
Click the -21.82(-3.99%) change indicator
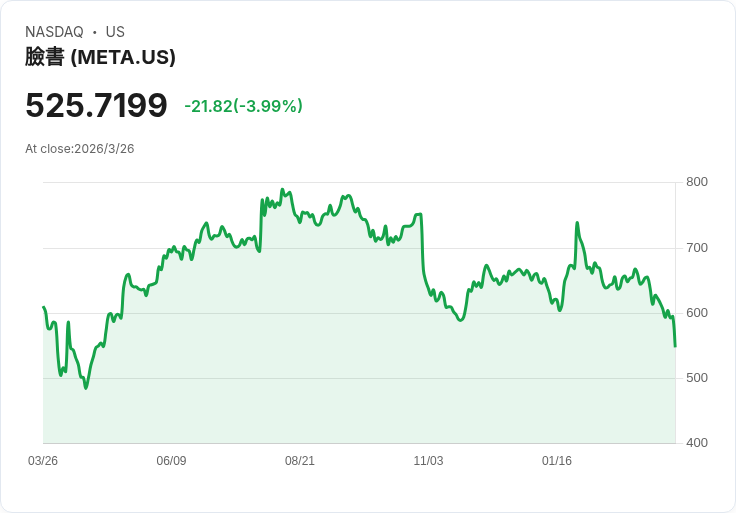[x=243, y=106]
